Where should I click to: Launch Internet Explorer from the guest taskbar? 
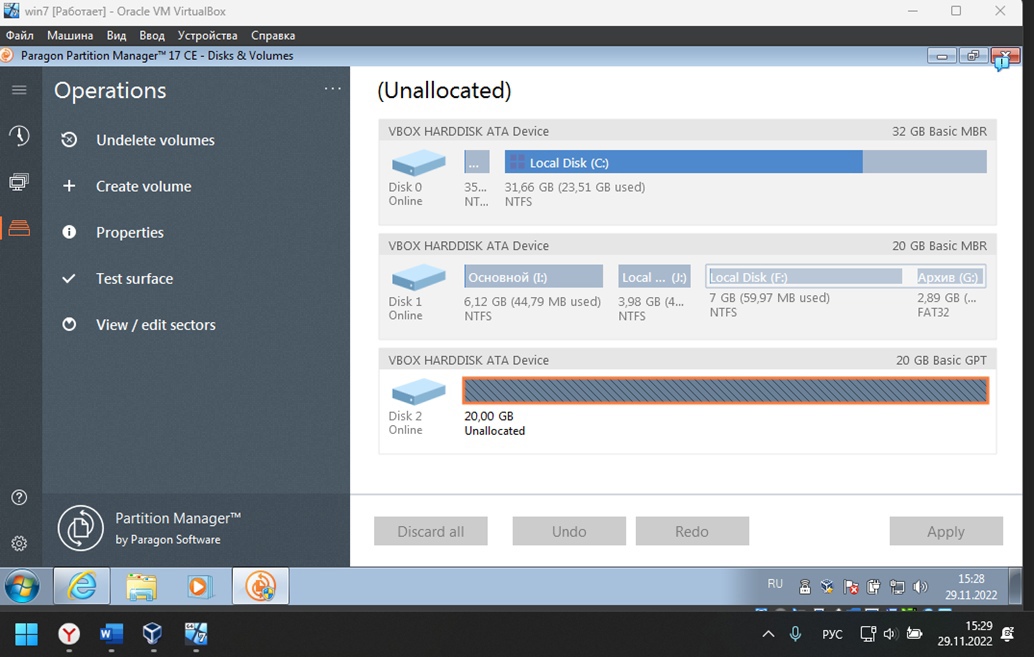[x=82, y=586]
